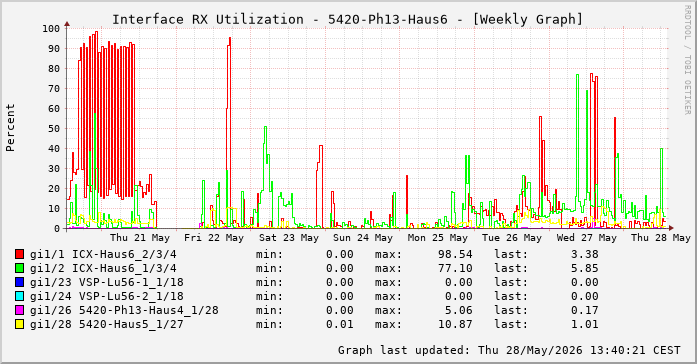Screen dimensions: 697x364
Task: Click the Sun 24 May axis label
Action: pos(363,238)
